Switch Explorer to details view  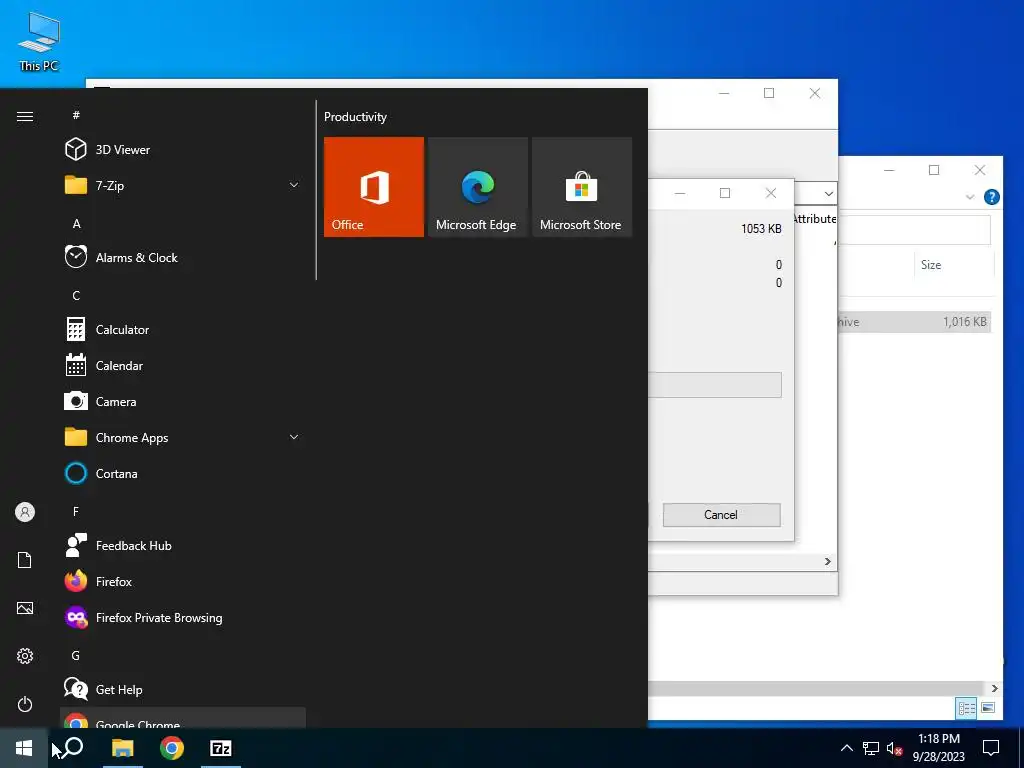click(967, 707)
